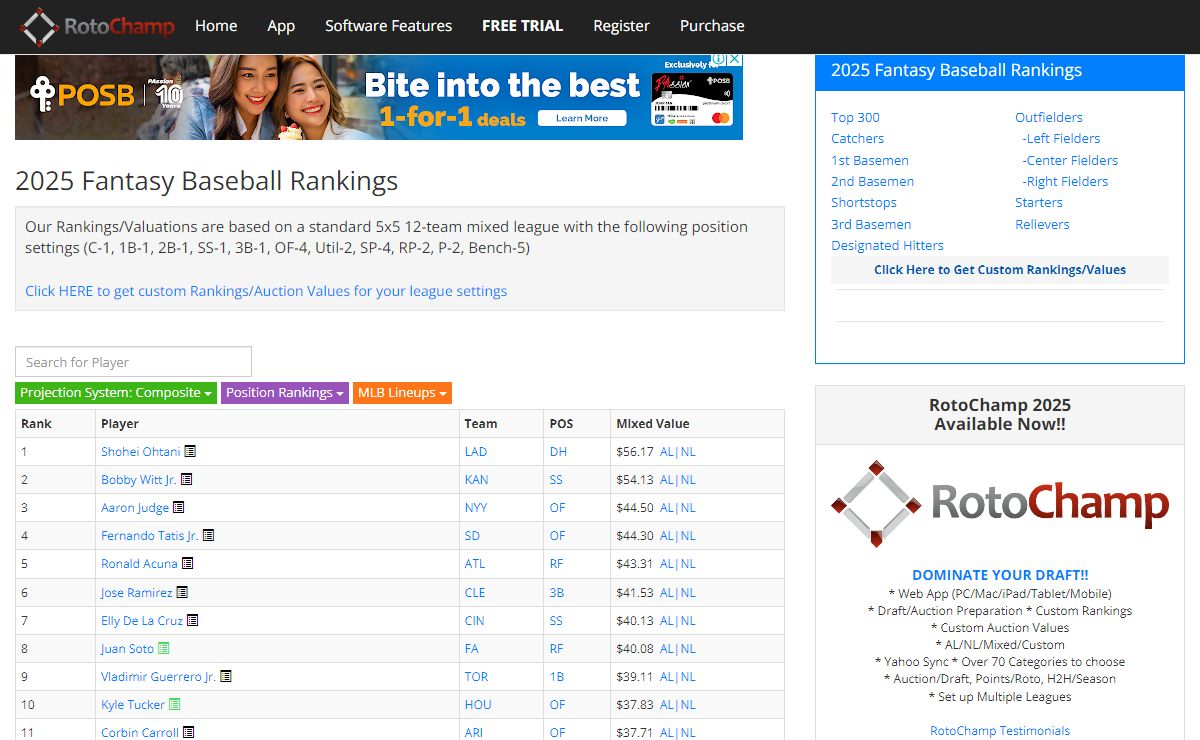Open Purchase page

[x=712, y=26]
